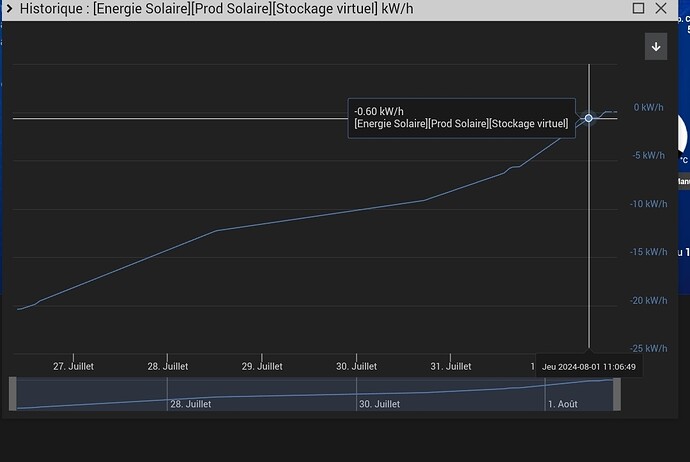
Task: Click the '30. Juillet' x-axis label
Action: (x=356, y=366)
